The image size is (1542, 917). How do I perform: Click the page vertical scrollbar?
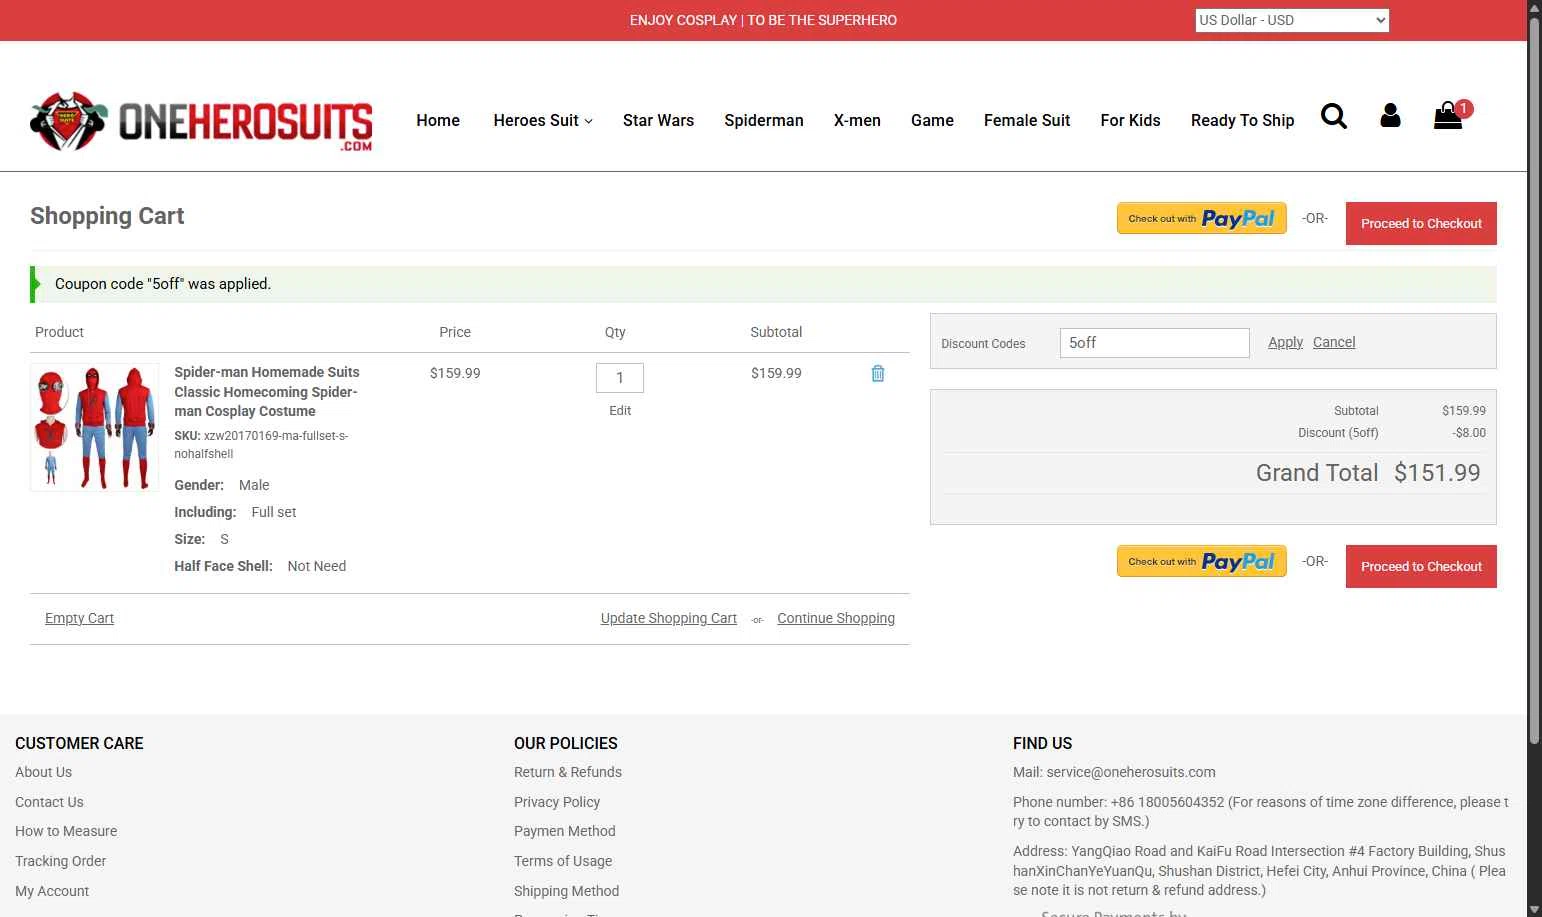click(x=1534, y=380)
